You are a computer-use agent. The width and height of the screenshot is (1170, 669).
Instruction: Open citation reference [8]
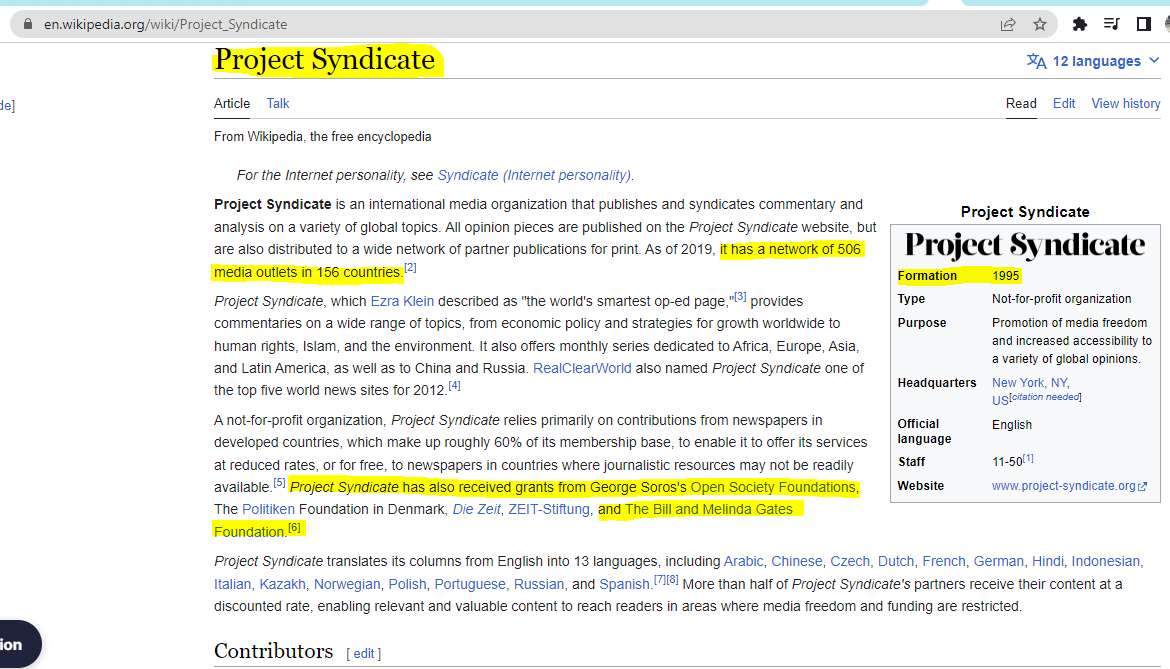[672, 580]
